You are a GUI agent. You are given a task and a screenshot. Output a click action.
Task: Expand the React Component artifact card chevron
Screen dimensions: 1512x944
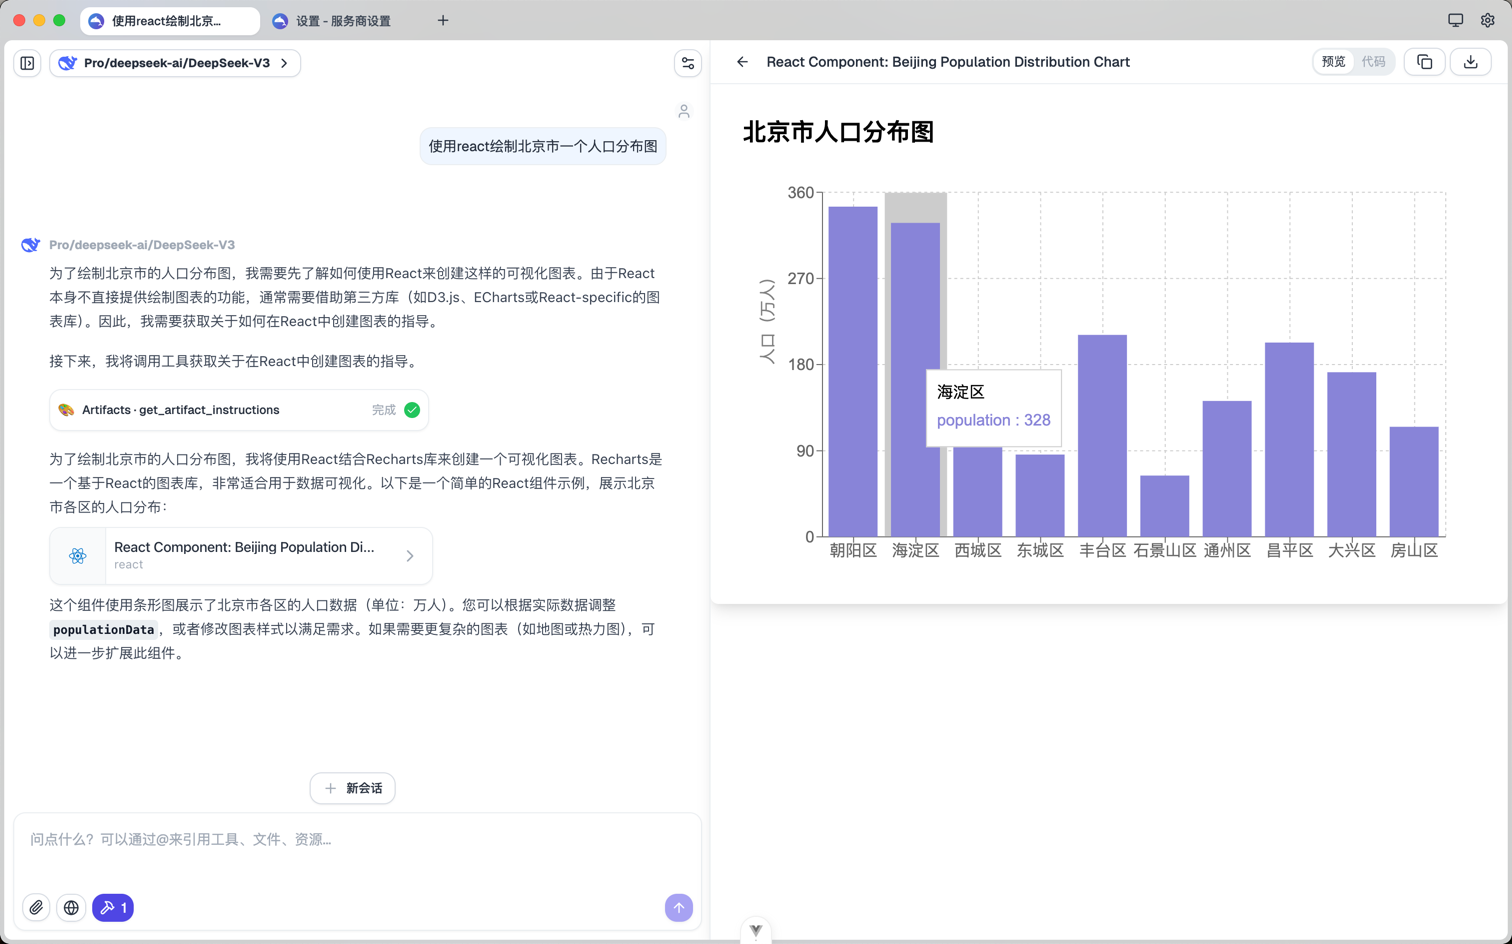point(410,556)
